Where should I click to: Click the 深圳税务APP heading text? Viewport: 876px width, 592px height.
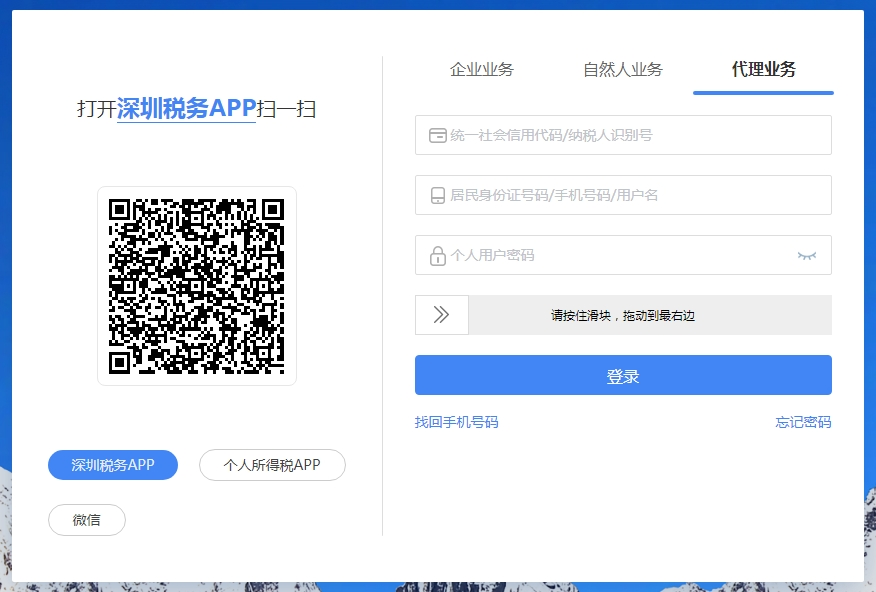(187, 108)
